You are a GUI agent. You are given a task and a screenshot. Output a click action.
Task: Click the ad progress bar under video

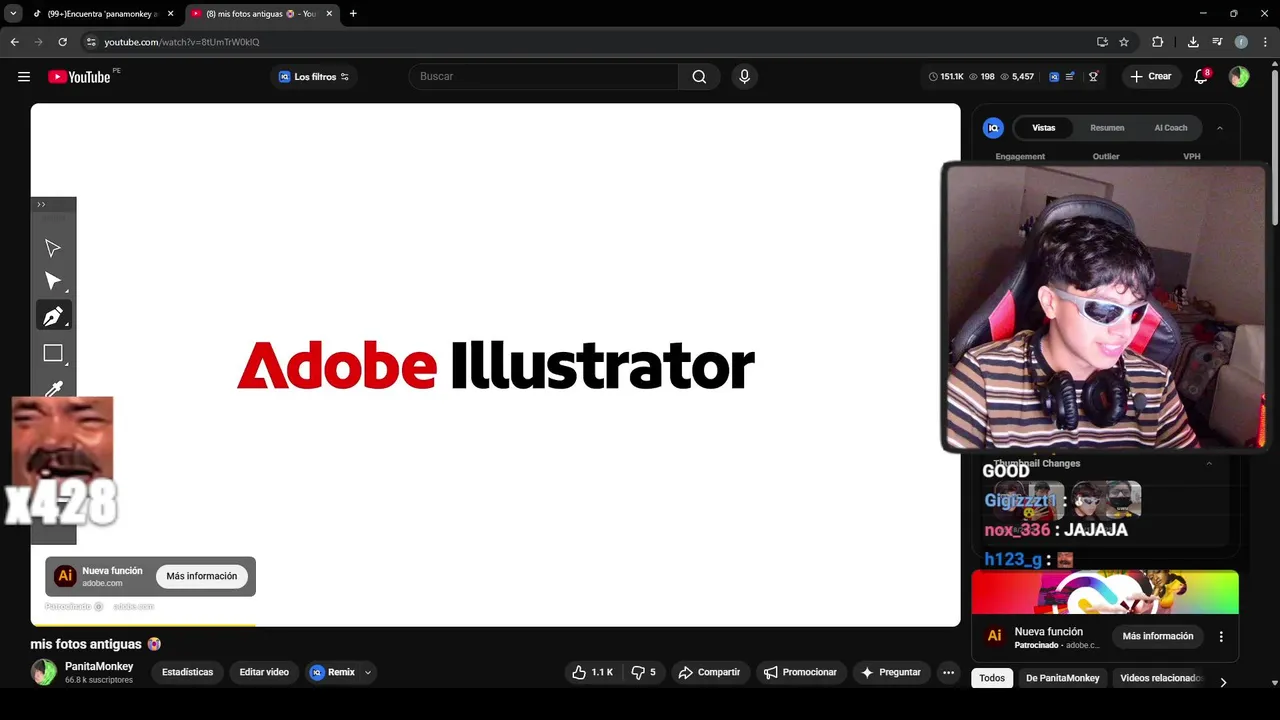495,626
